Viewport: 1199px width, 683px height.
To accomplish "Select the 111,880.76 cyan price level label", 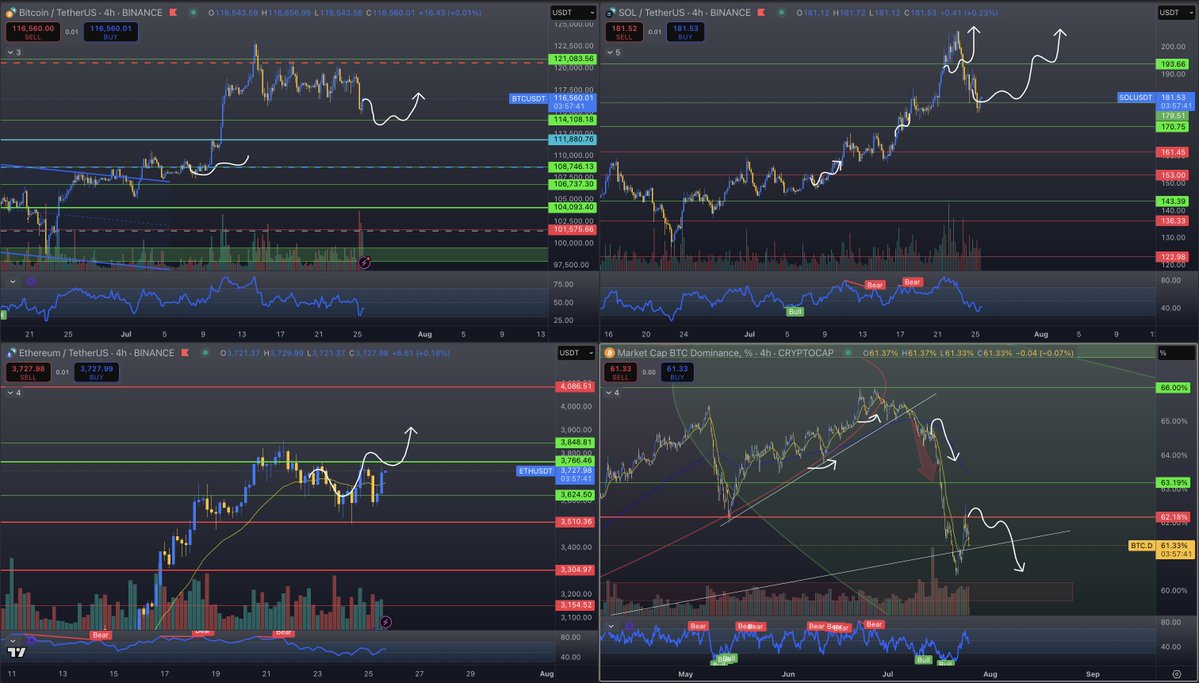I will pyautogui.click(x=573, y=139).
